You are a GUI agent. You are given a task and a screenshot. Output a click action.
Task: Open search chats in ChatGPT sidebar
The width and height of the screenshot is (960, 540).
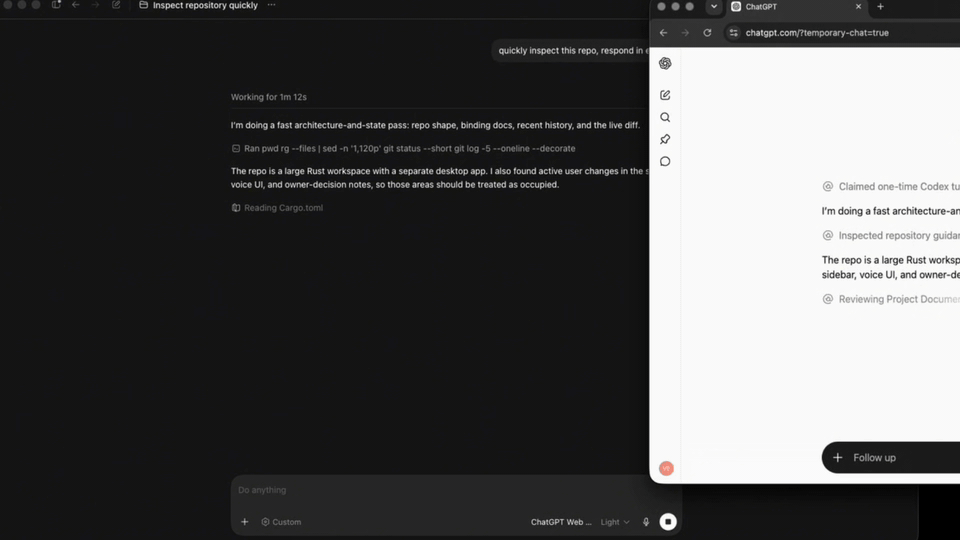[665, 117]
